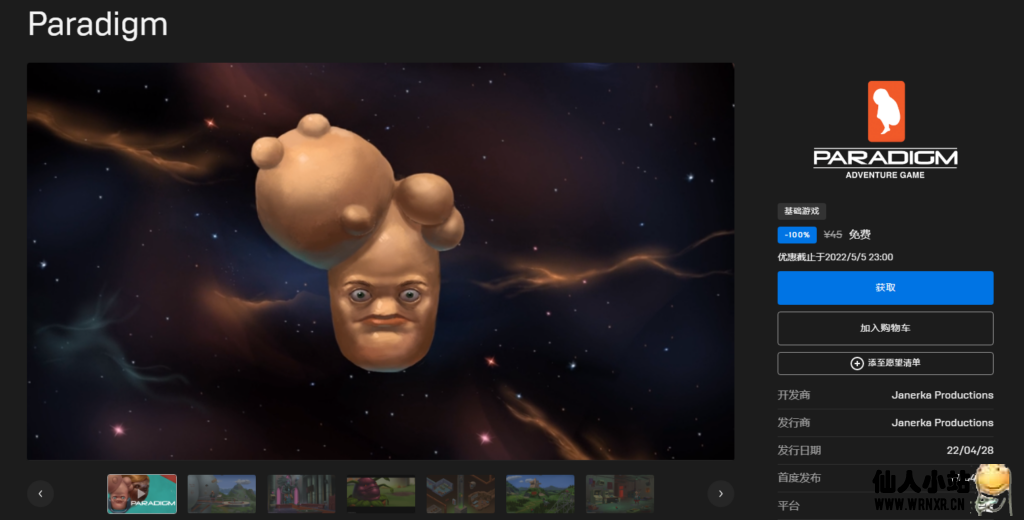Open developer Janerka Productions link
1024x520 pixels.
click(942, 395)
